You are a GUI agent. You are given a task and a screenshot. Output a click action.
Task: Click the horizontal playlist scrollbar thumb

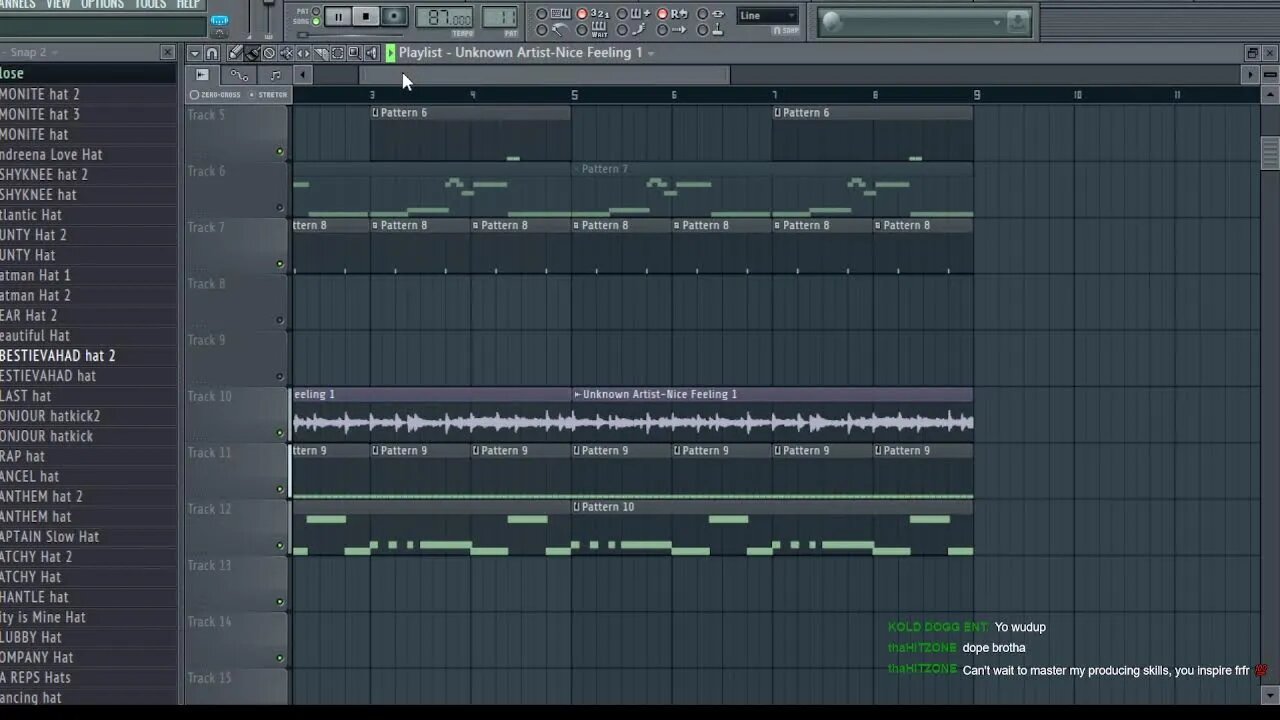click(x=545, y=75)
